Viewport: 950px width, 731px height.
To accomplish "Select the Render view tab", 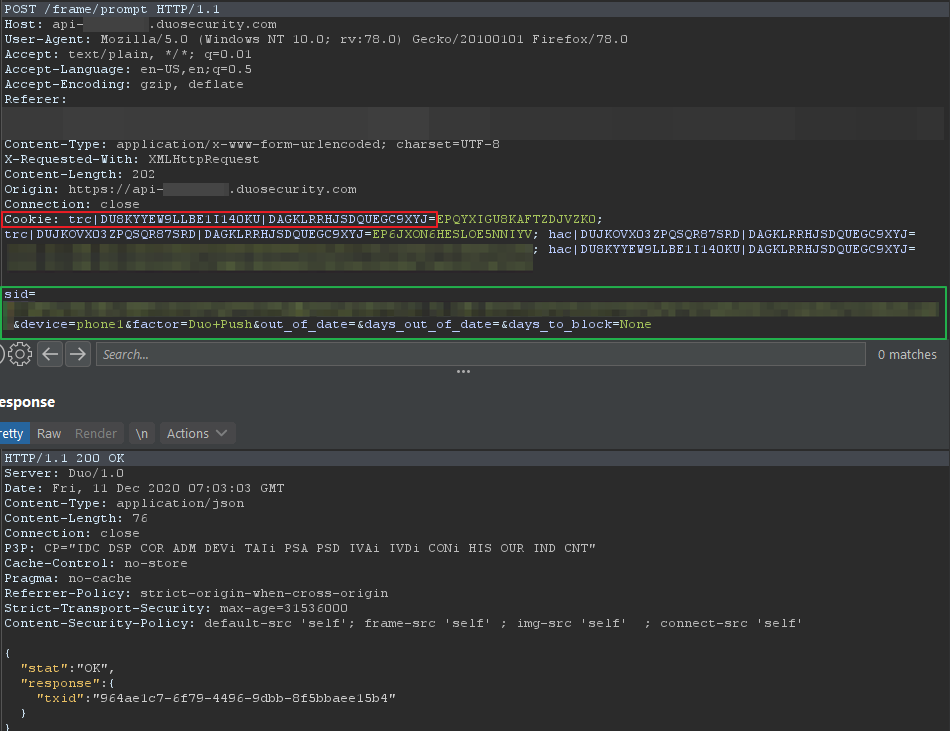I will tap(96, 433).
